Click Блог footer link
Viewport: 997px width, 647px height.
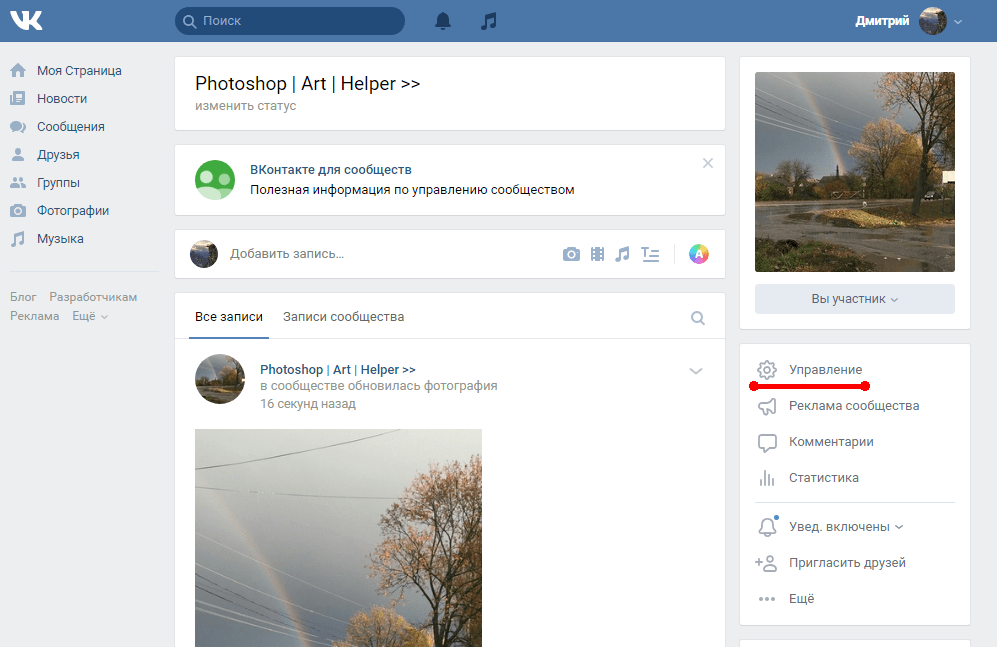pos(23,297)
